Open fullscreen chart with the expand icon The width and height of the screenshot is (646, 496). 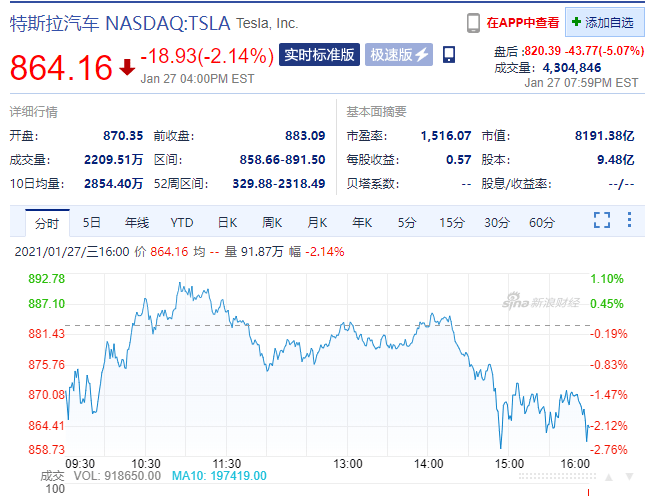pyautogui.click(x=601, y=220)
